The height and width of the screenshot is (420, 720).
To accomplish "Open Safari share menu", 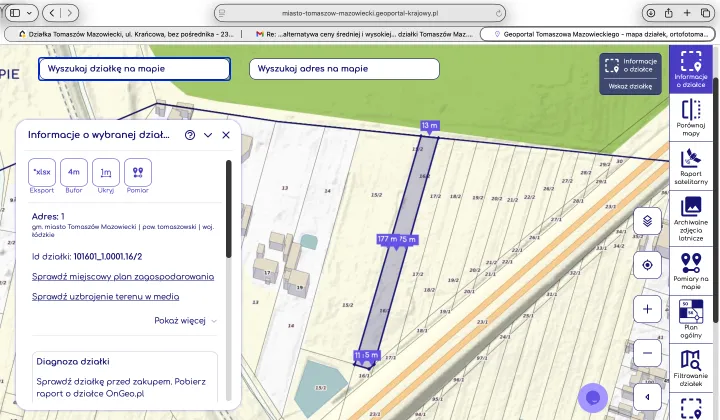I will (669, 13).
